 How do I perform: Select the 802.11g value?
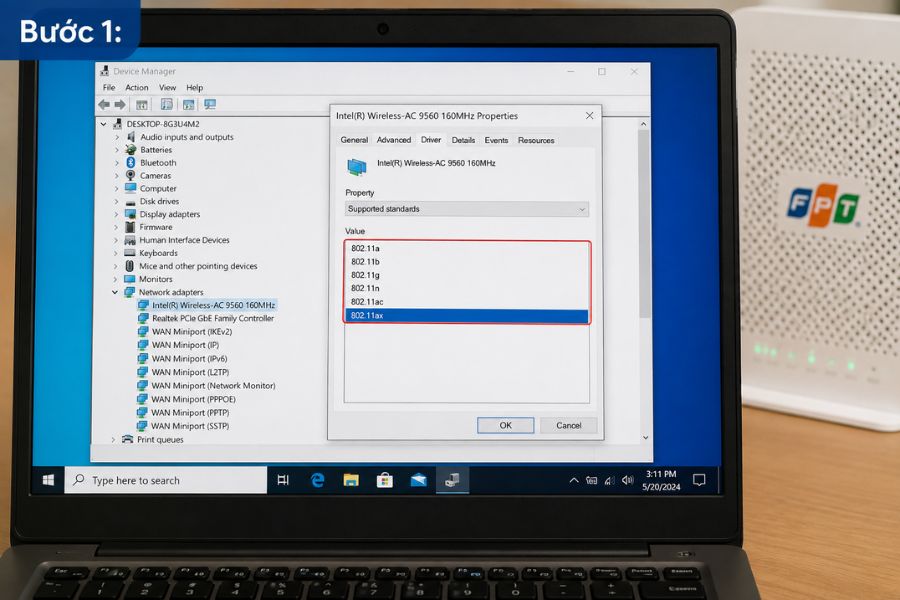[467, 275]
